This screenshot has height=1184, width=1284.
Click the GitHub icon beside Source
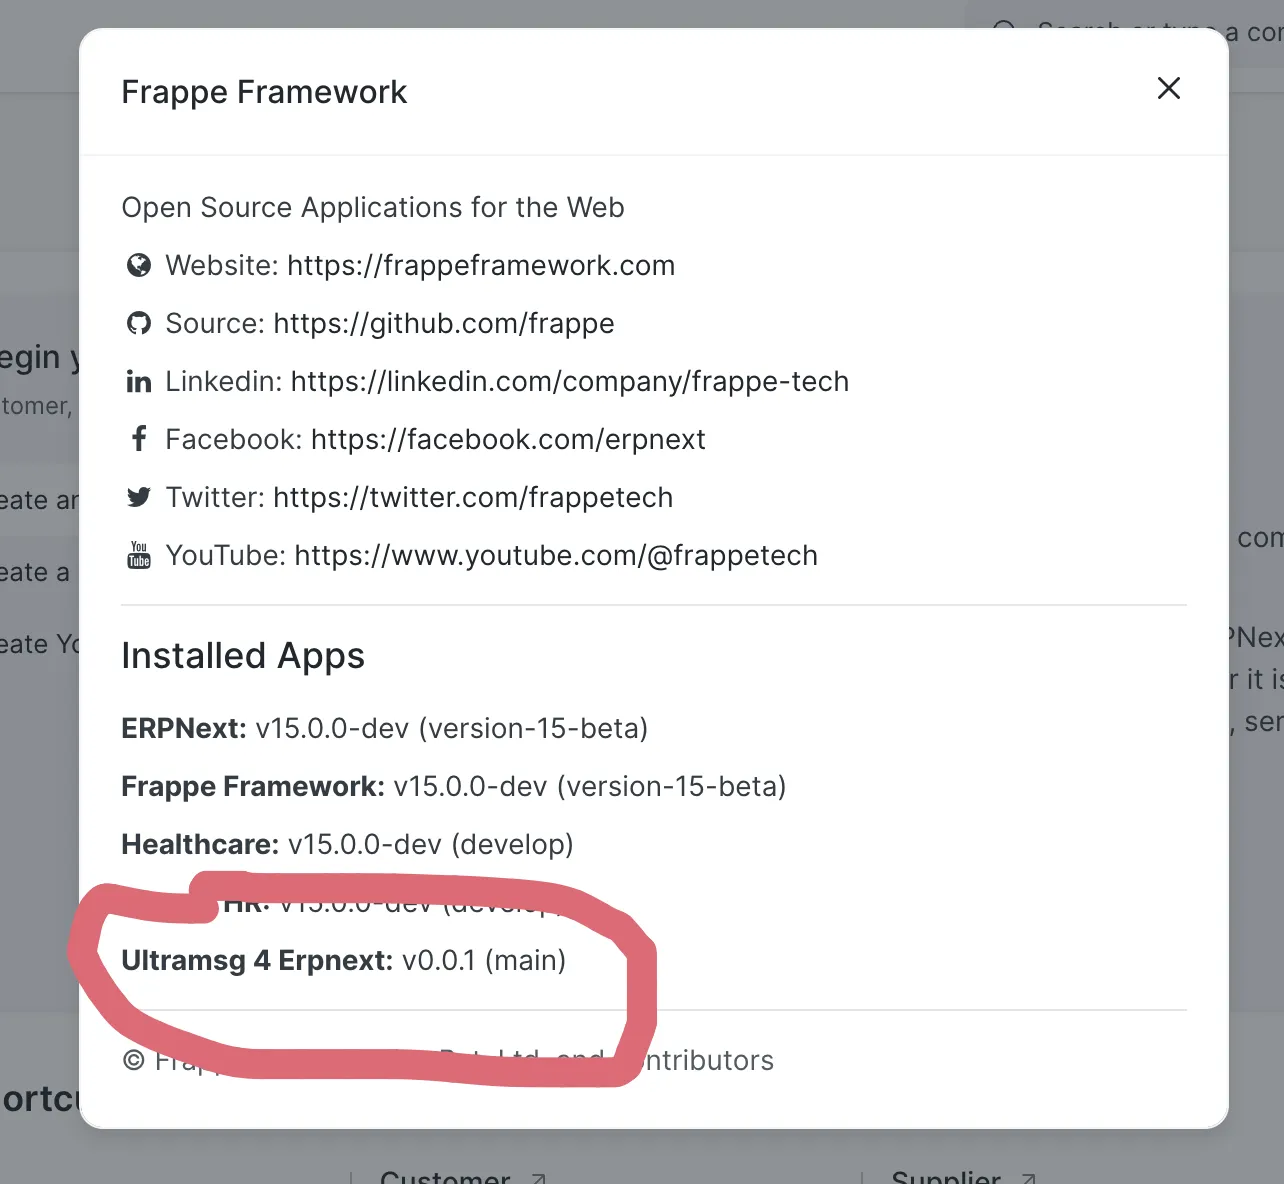(x=139, y=323)
